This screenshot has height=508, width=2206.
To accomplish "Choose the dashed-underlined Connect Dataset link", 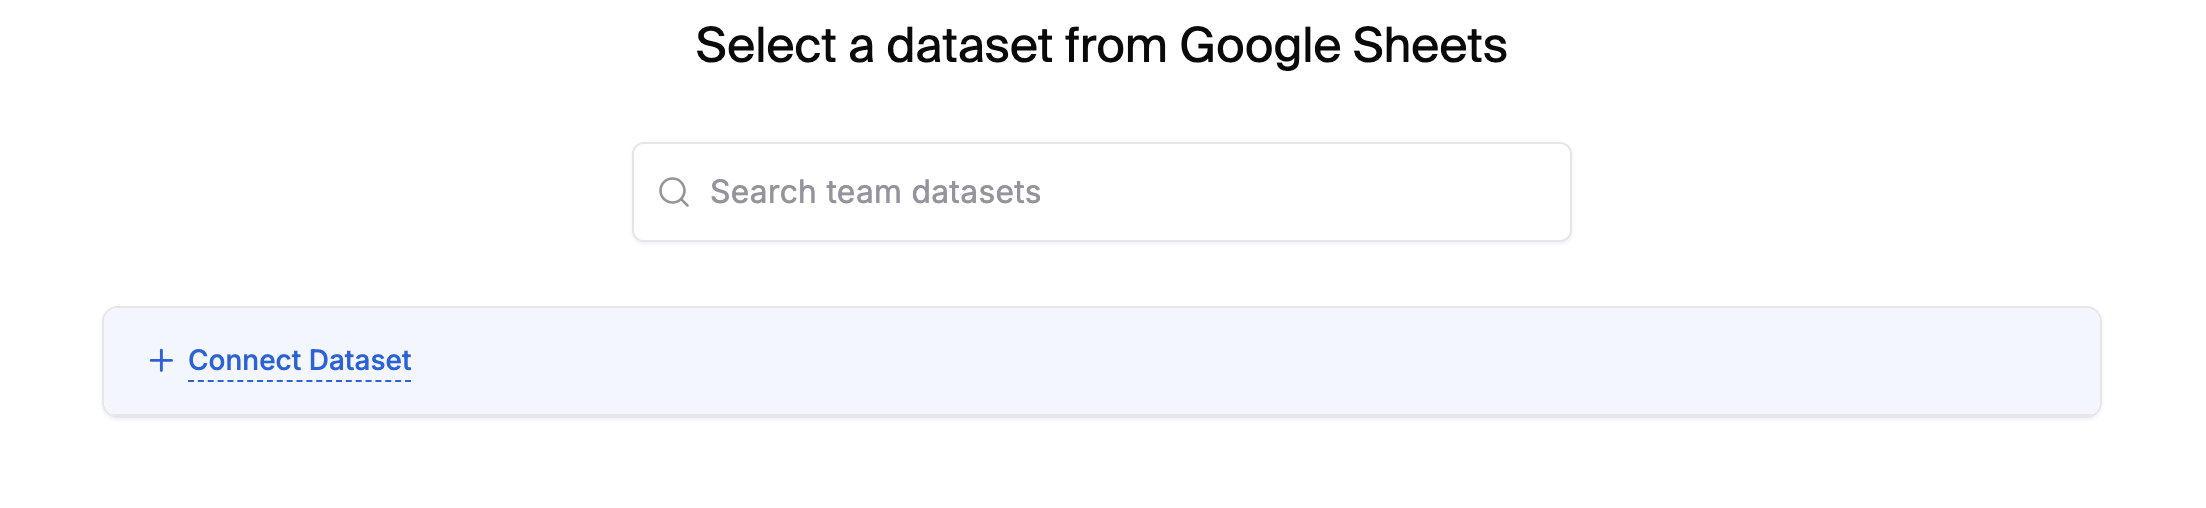I will (299, 360).
